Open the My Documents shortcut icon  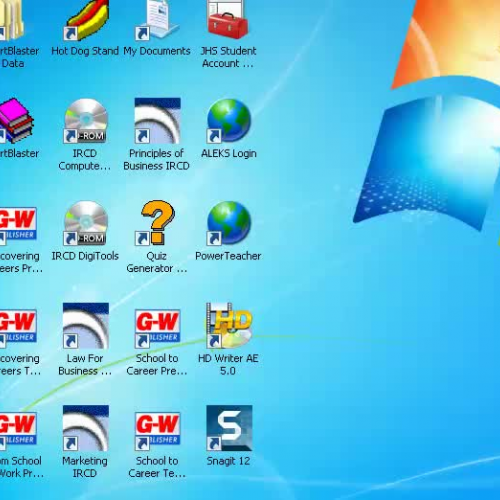(158, 20)
